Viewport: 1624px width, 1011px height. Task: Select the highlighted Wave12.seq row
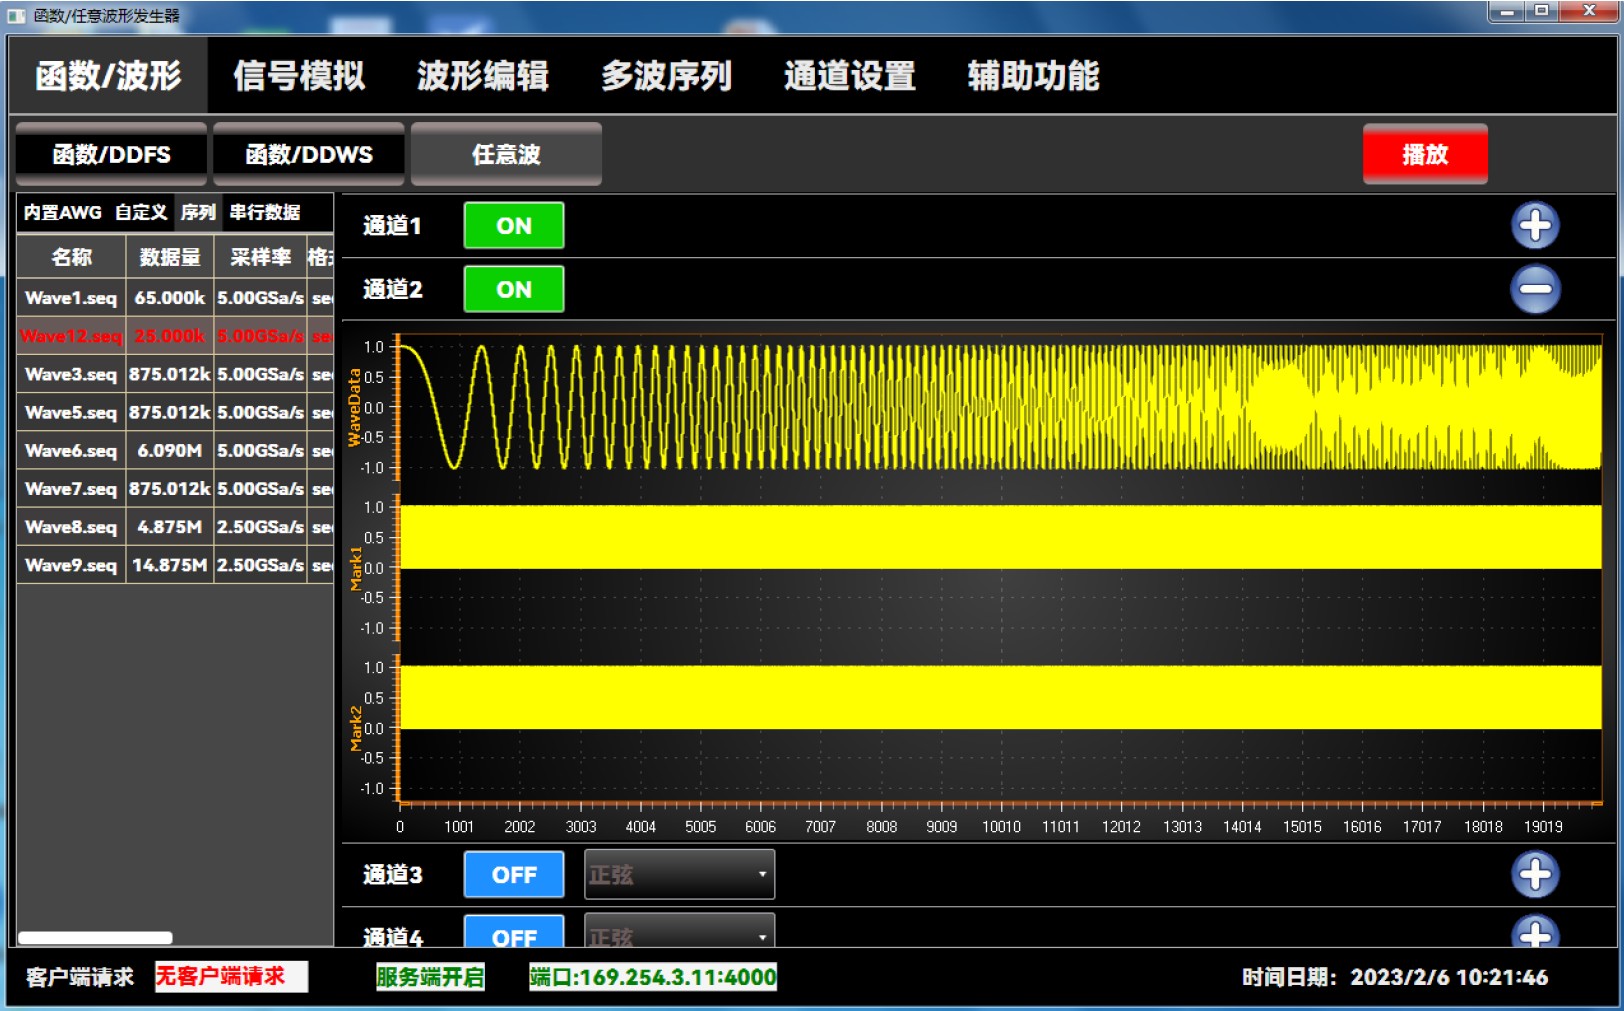click(x=175, y=336)
